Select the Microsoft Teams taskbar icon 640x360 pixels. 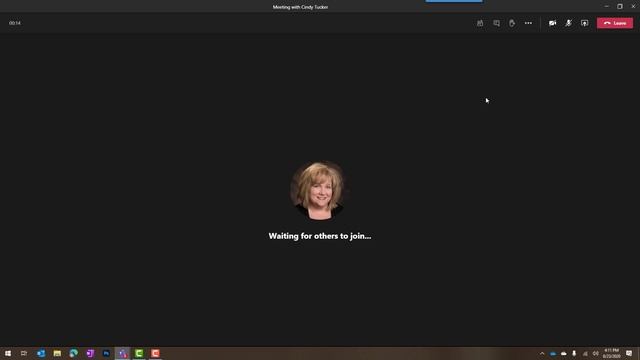point(122,353)
